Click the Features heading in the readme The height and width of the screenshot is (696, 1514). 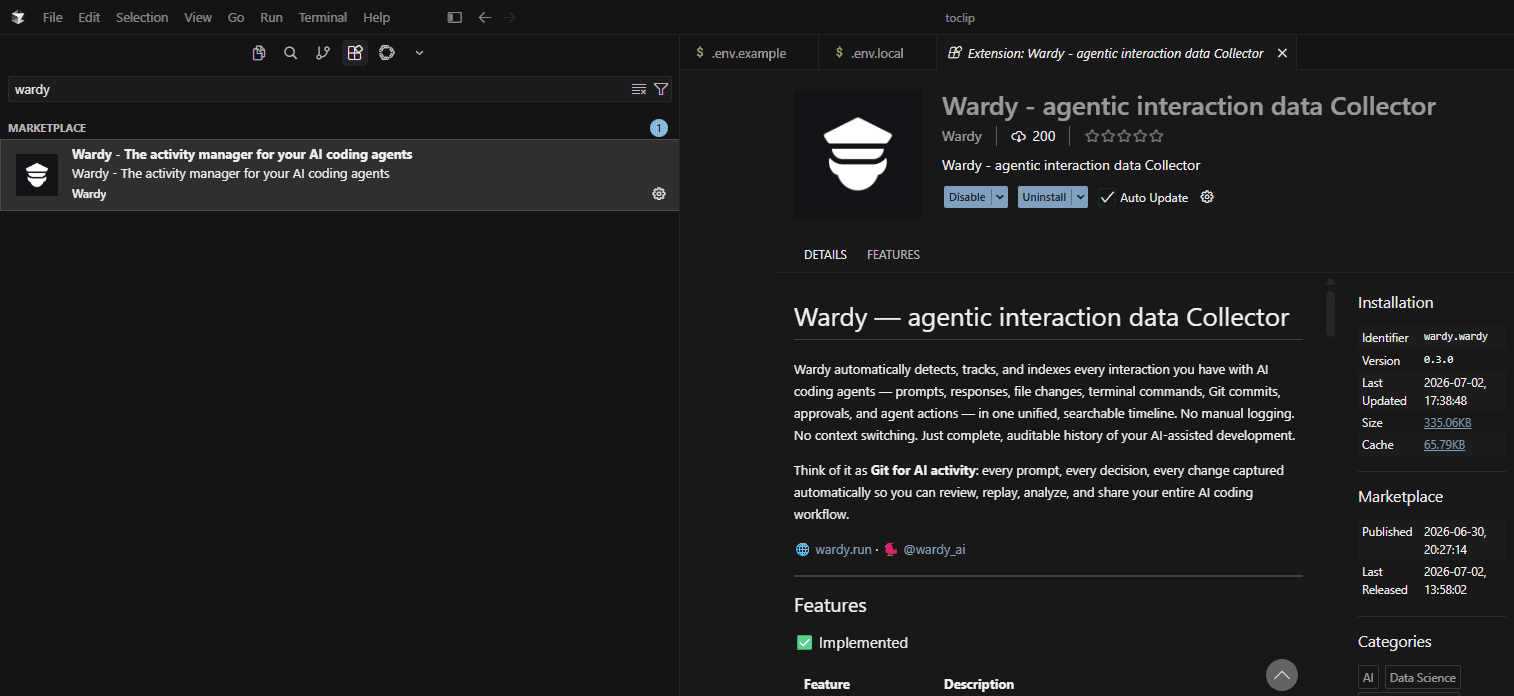pos(830,605)
